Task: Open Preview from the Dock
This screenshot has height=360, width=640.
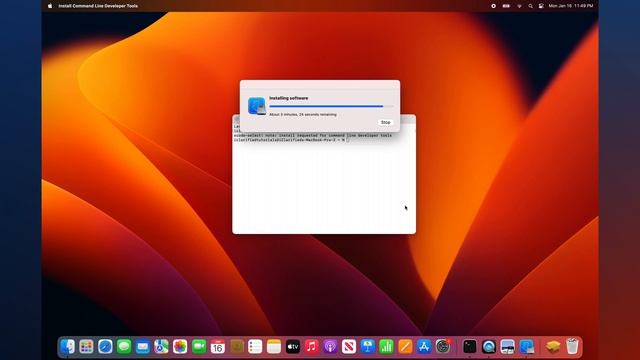Action: point(507,347)
